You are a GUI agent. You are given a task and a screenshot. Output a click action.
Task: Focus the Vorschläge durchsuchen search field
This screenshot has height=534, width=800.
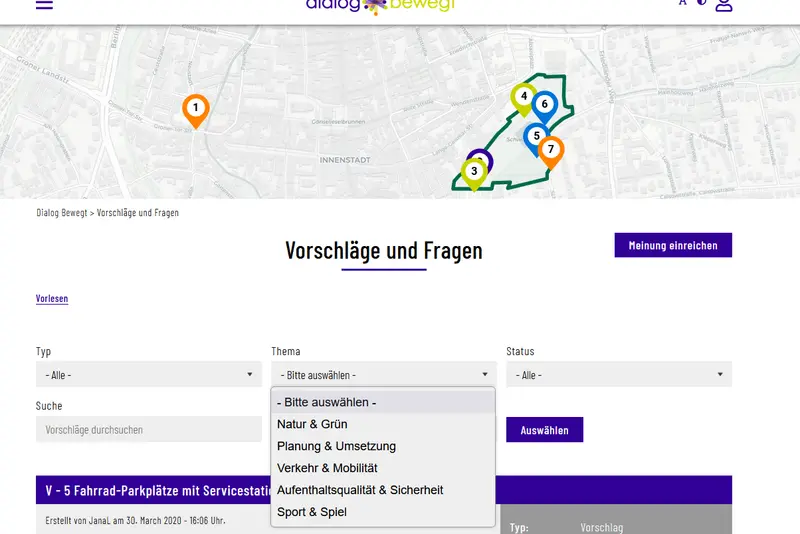coord(148,429)
